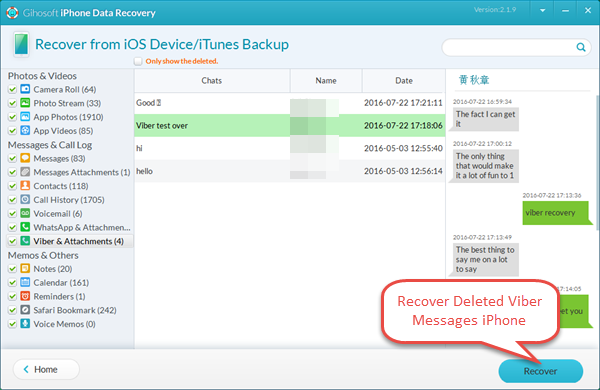Open the title bar dropdown arrow menu
This screenshot has height=390, width=600.
pos(543,11)
